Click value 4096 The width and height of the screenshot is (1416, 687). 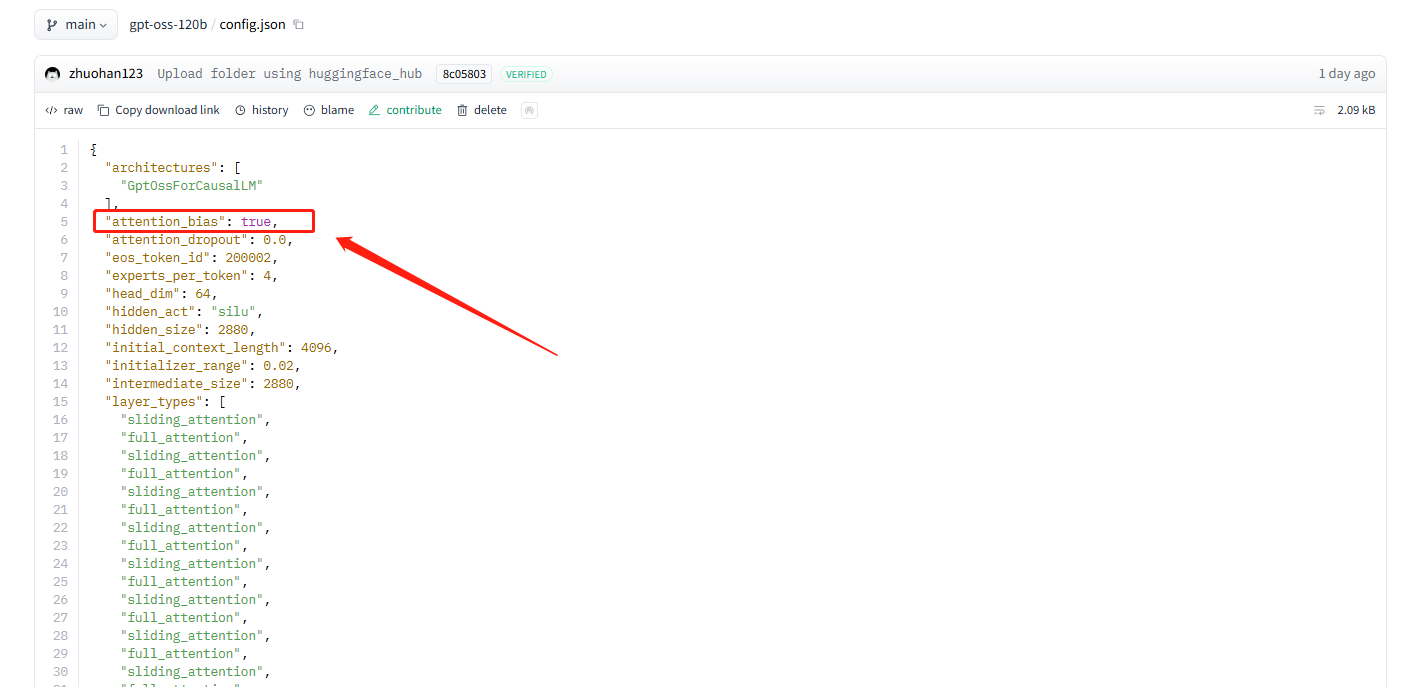point(316,348)
